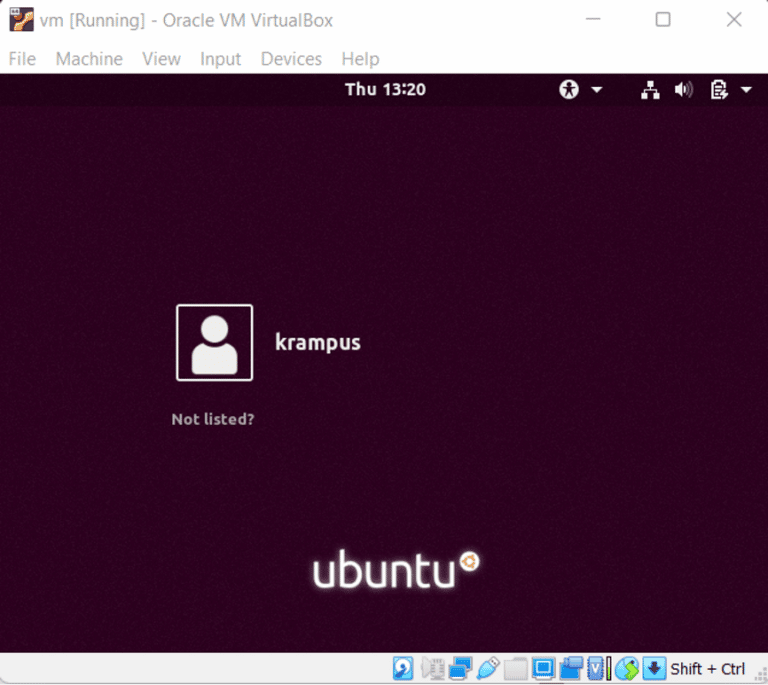
Task: Open the Machine menu
Action: pyautogui.click(x=89, y=59)
